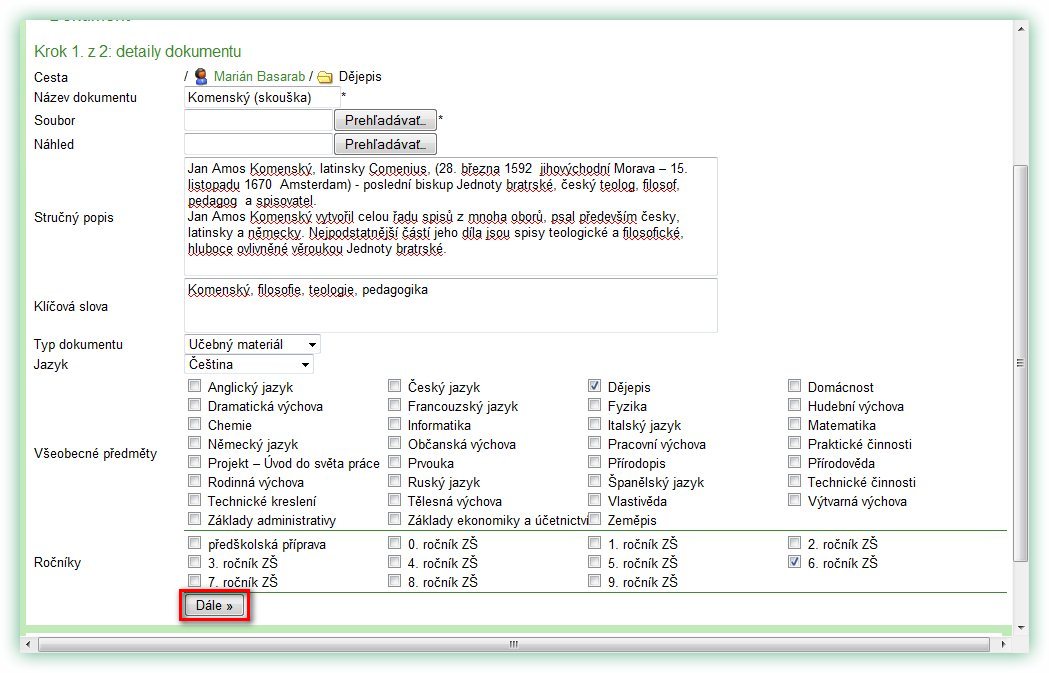The height and width of the screenshot is (673, 1049).
Task: Open Marián Basarab path link
Action: tap(259, 76)
